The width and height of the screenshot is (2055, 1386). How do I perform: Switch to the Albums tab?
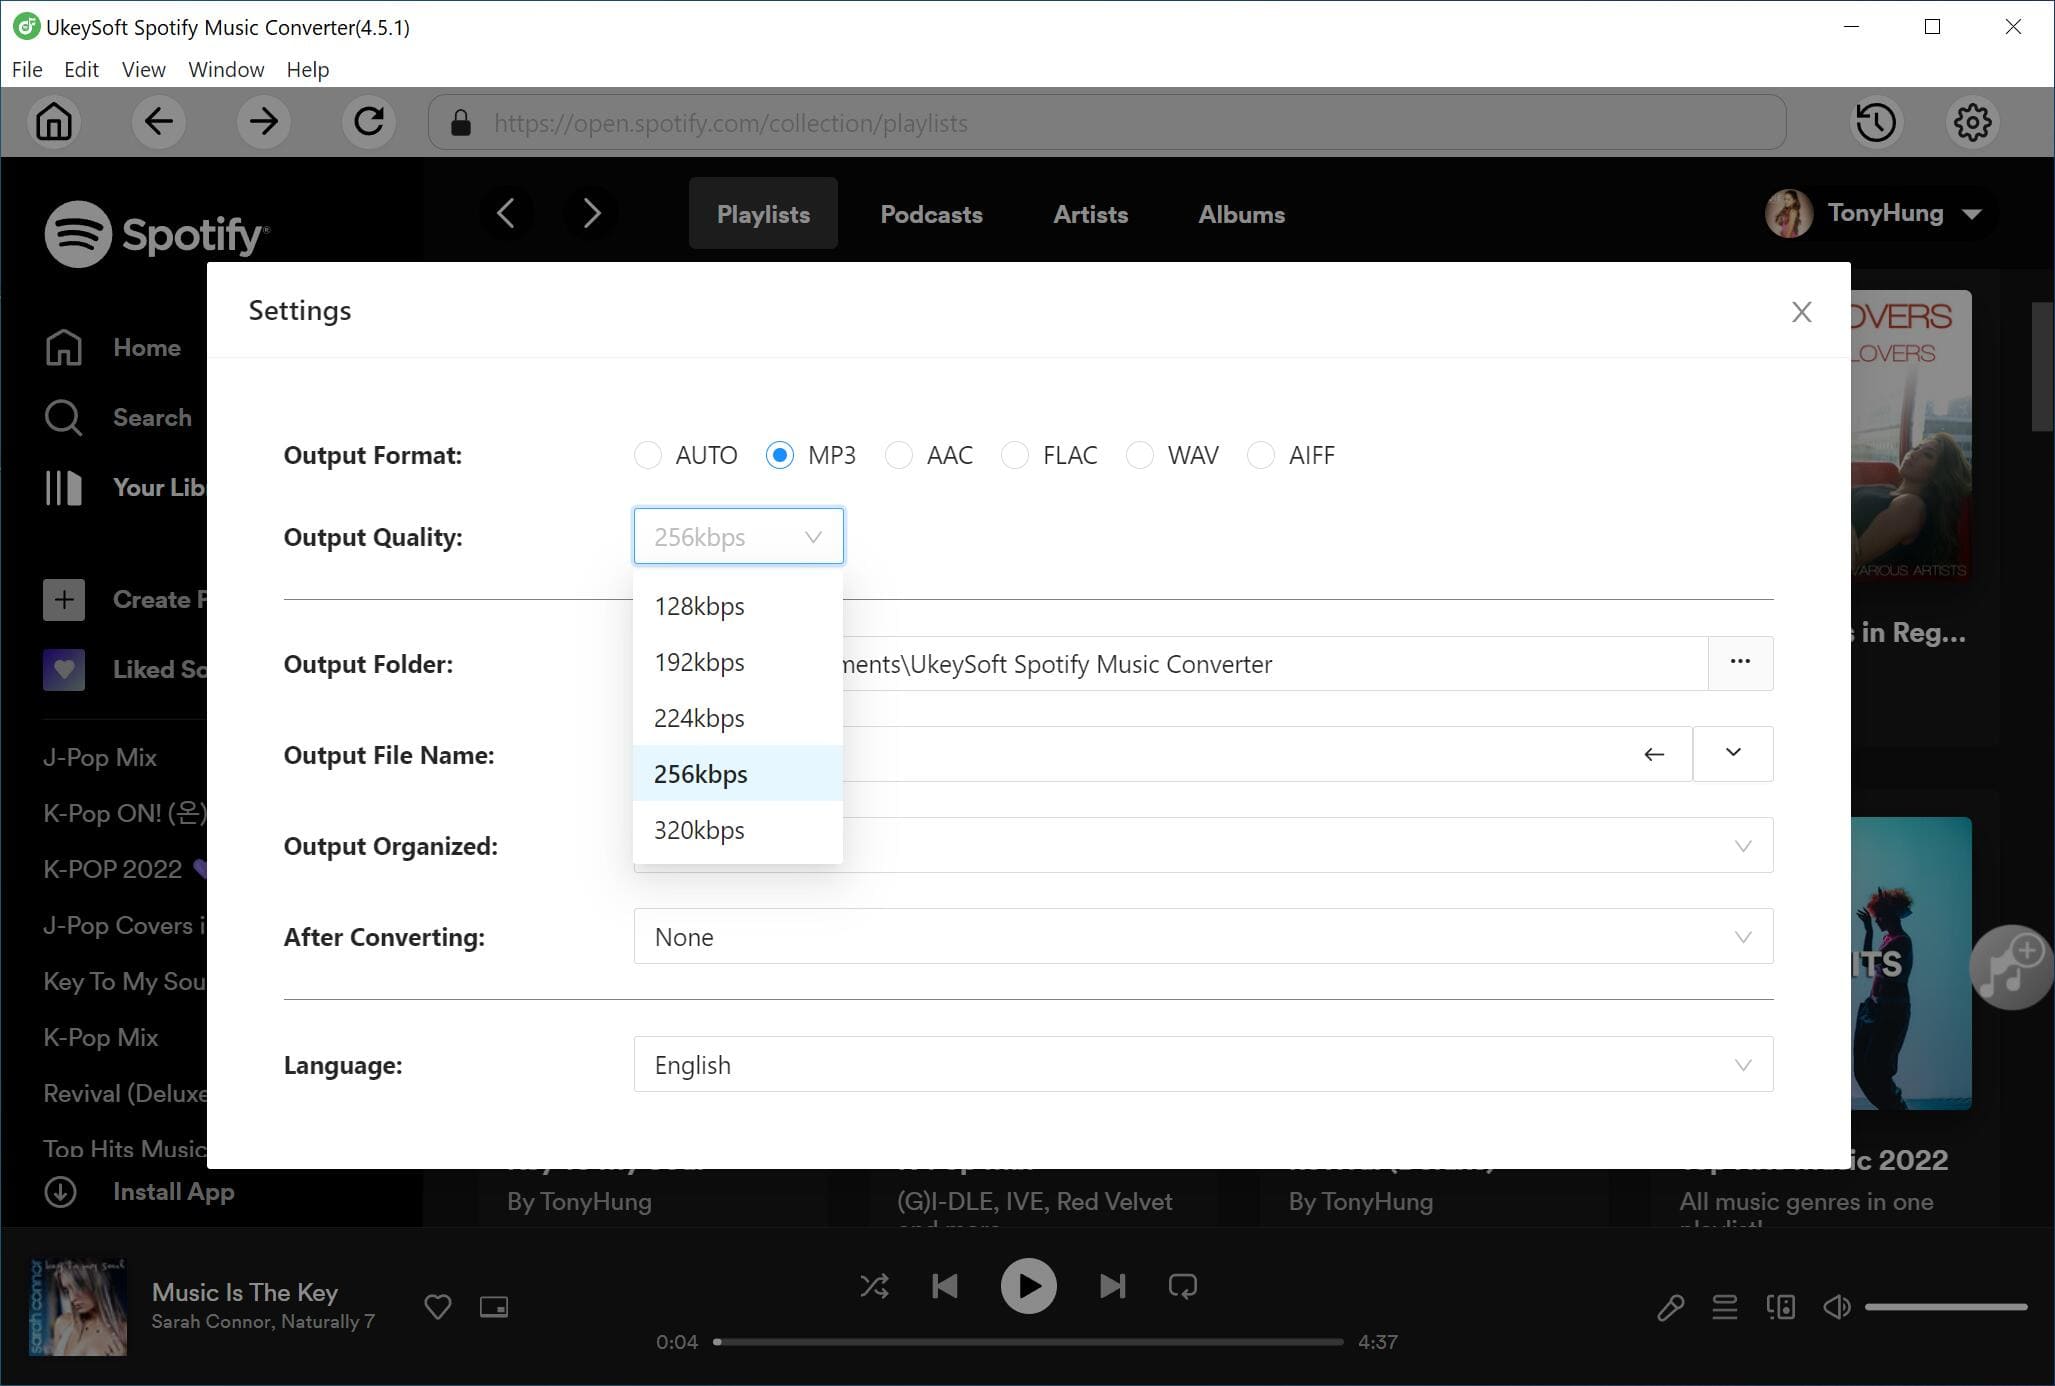tap(1242, 213)
